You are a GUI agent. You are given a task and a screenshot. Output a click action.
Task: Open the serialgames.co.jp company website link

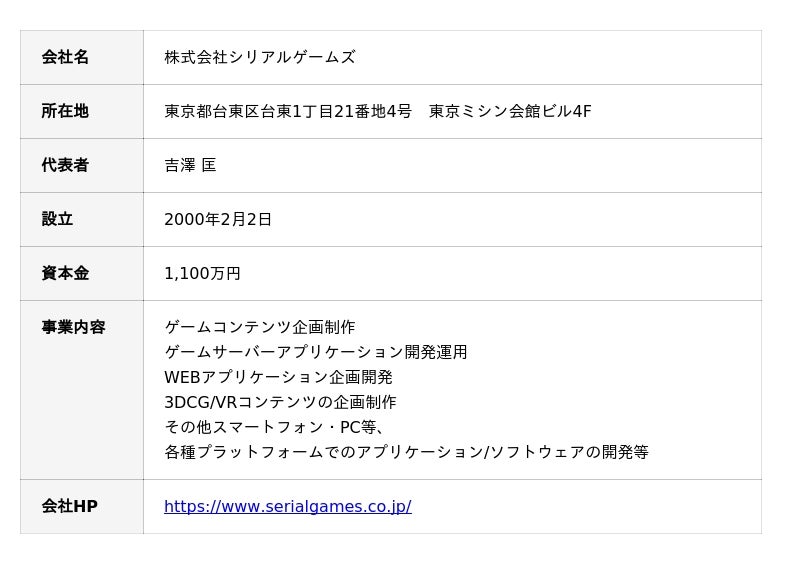tap(287, 506)
